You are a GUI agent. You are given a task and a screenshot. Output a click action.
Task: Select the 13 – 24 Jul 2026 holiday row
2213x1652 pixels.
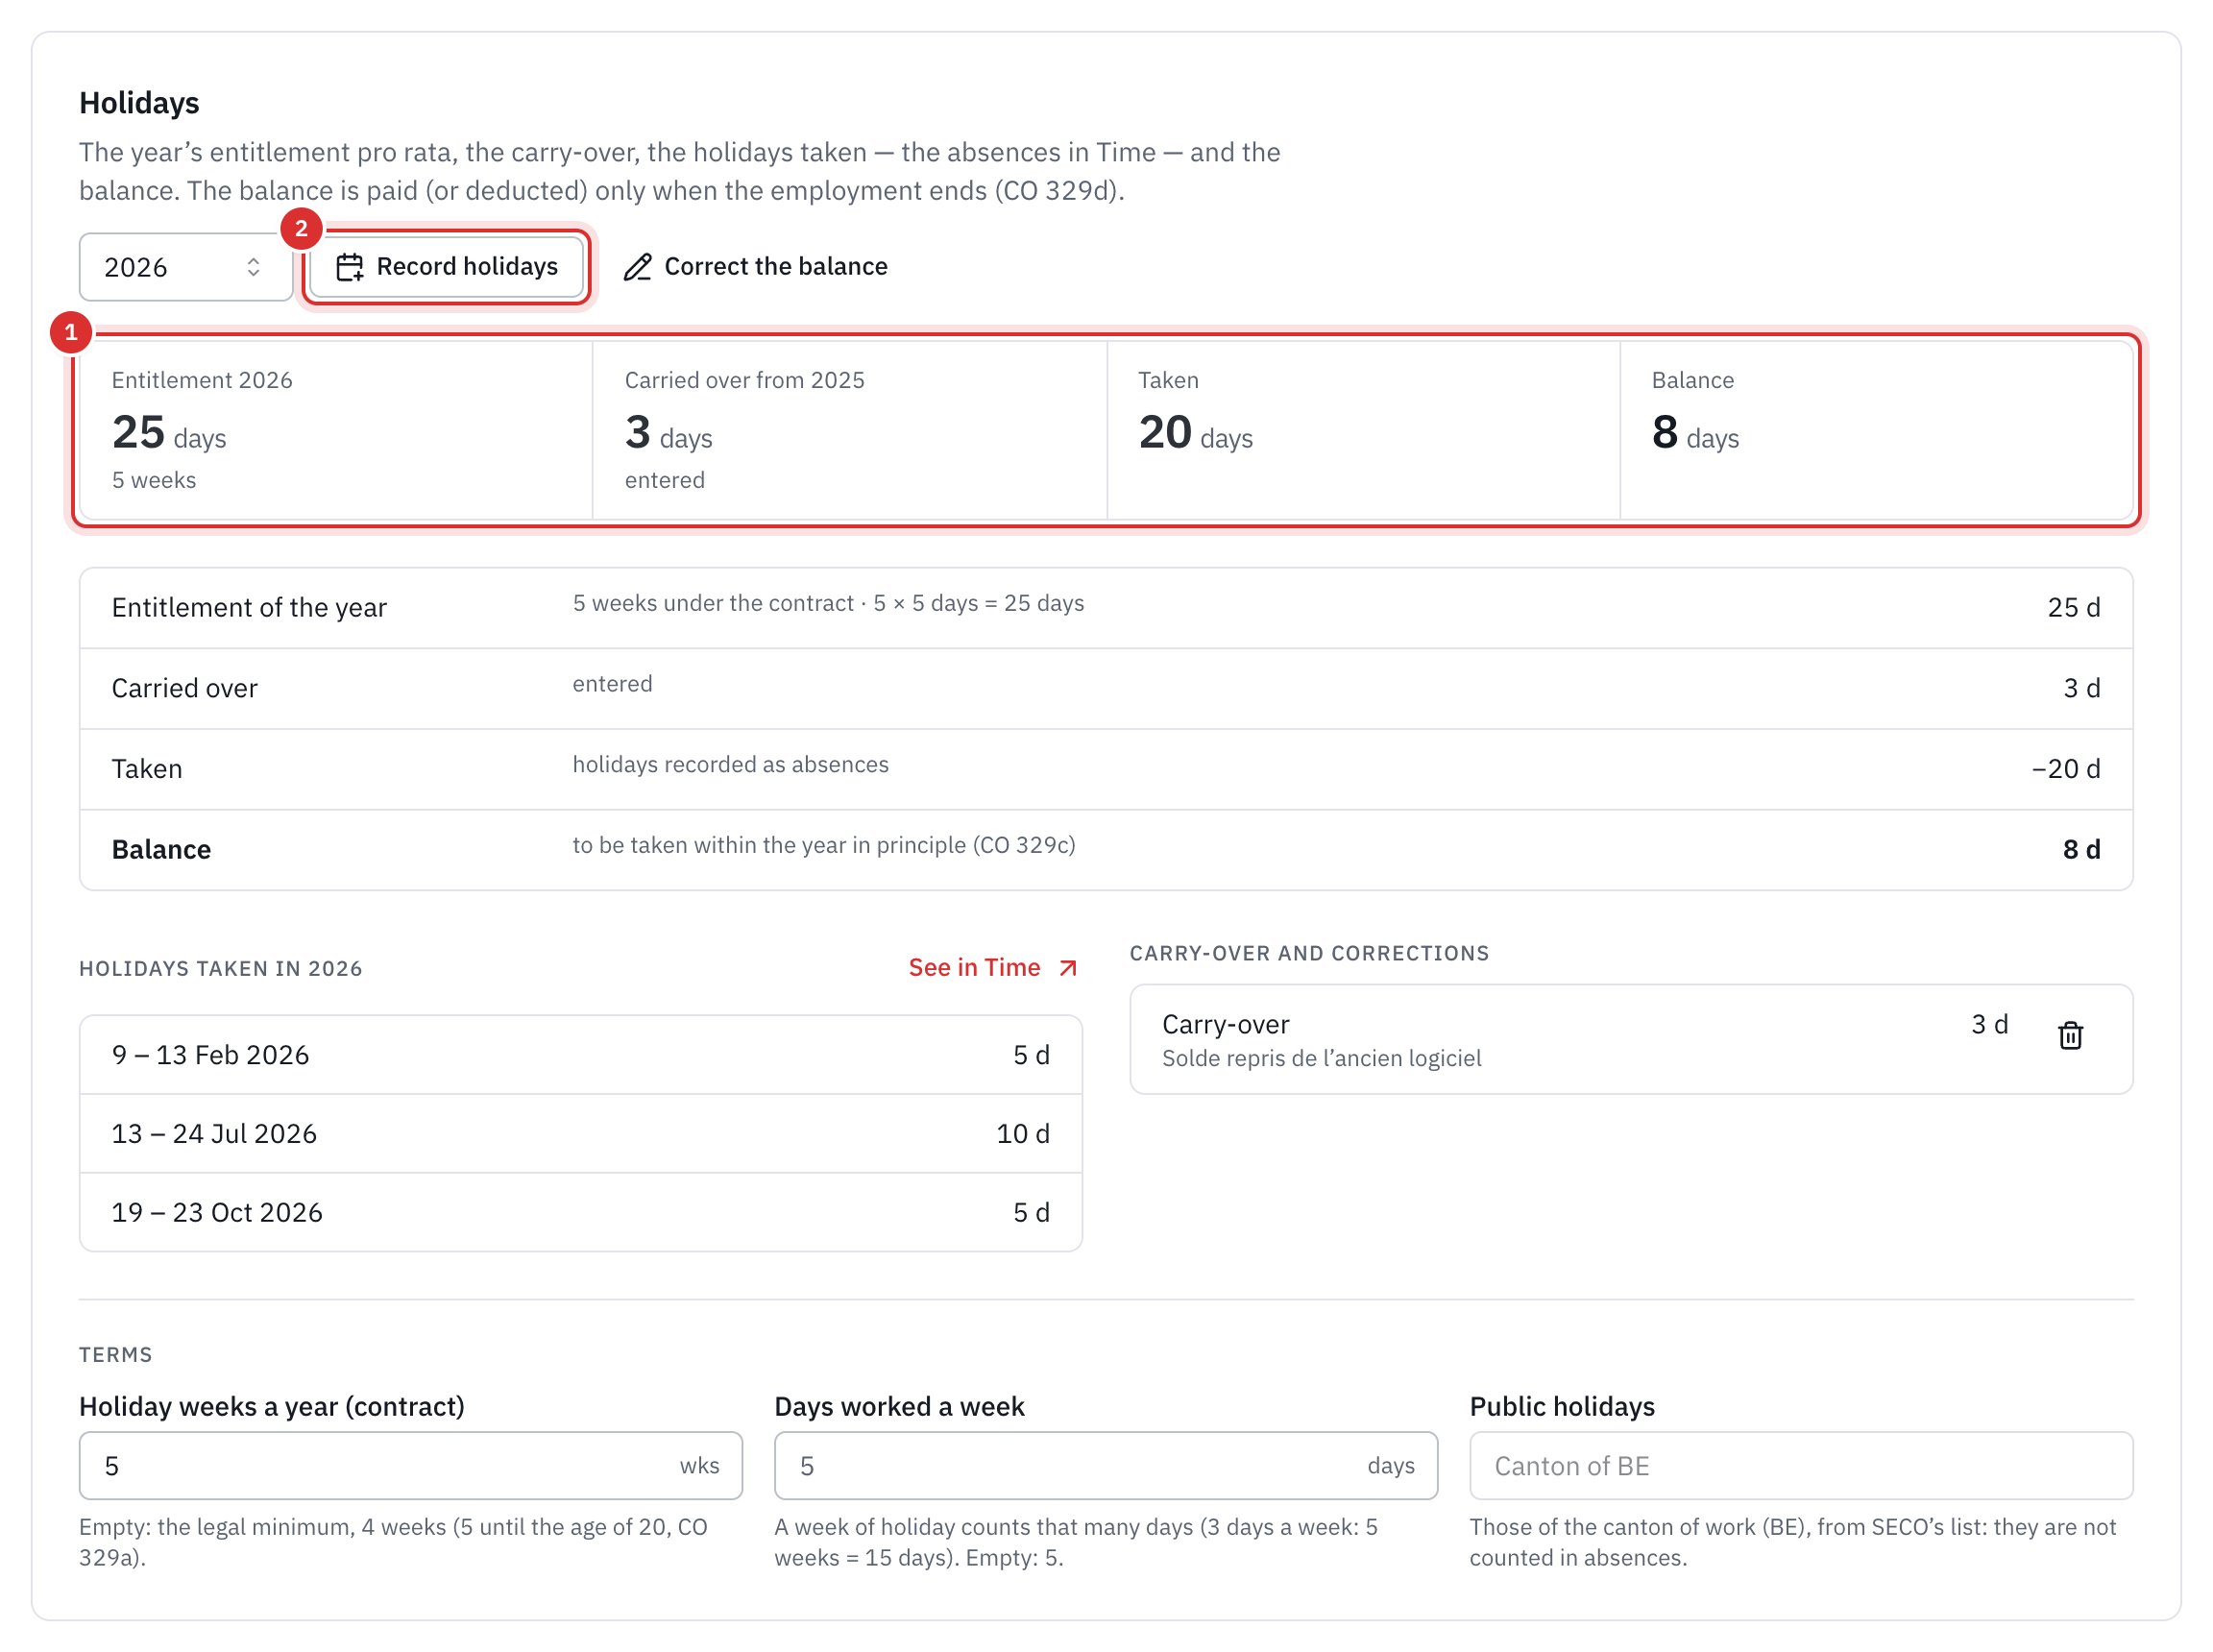(580, 1133)
